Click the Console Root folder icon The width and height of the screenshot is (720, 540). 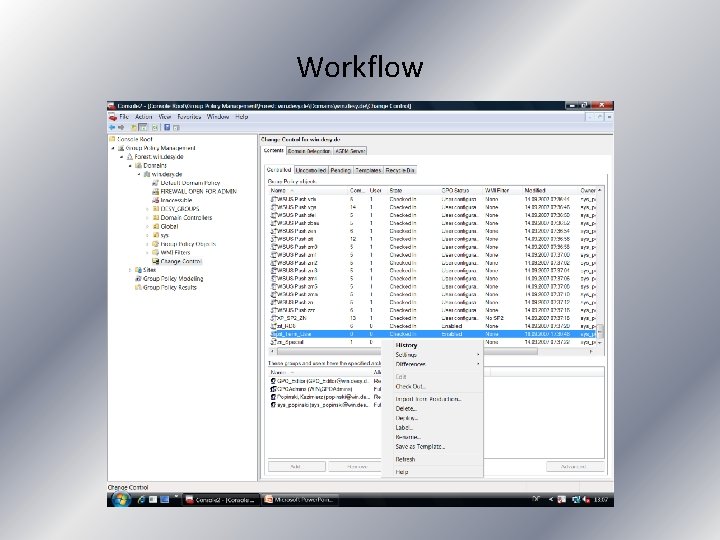pos(112,139)
